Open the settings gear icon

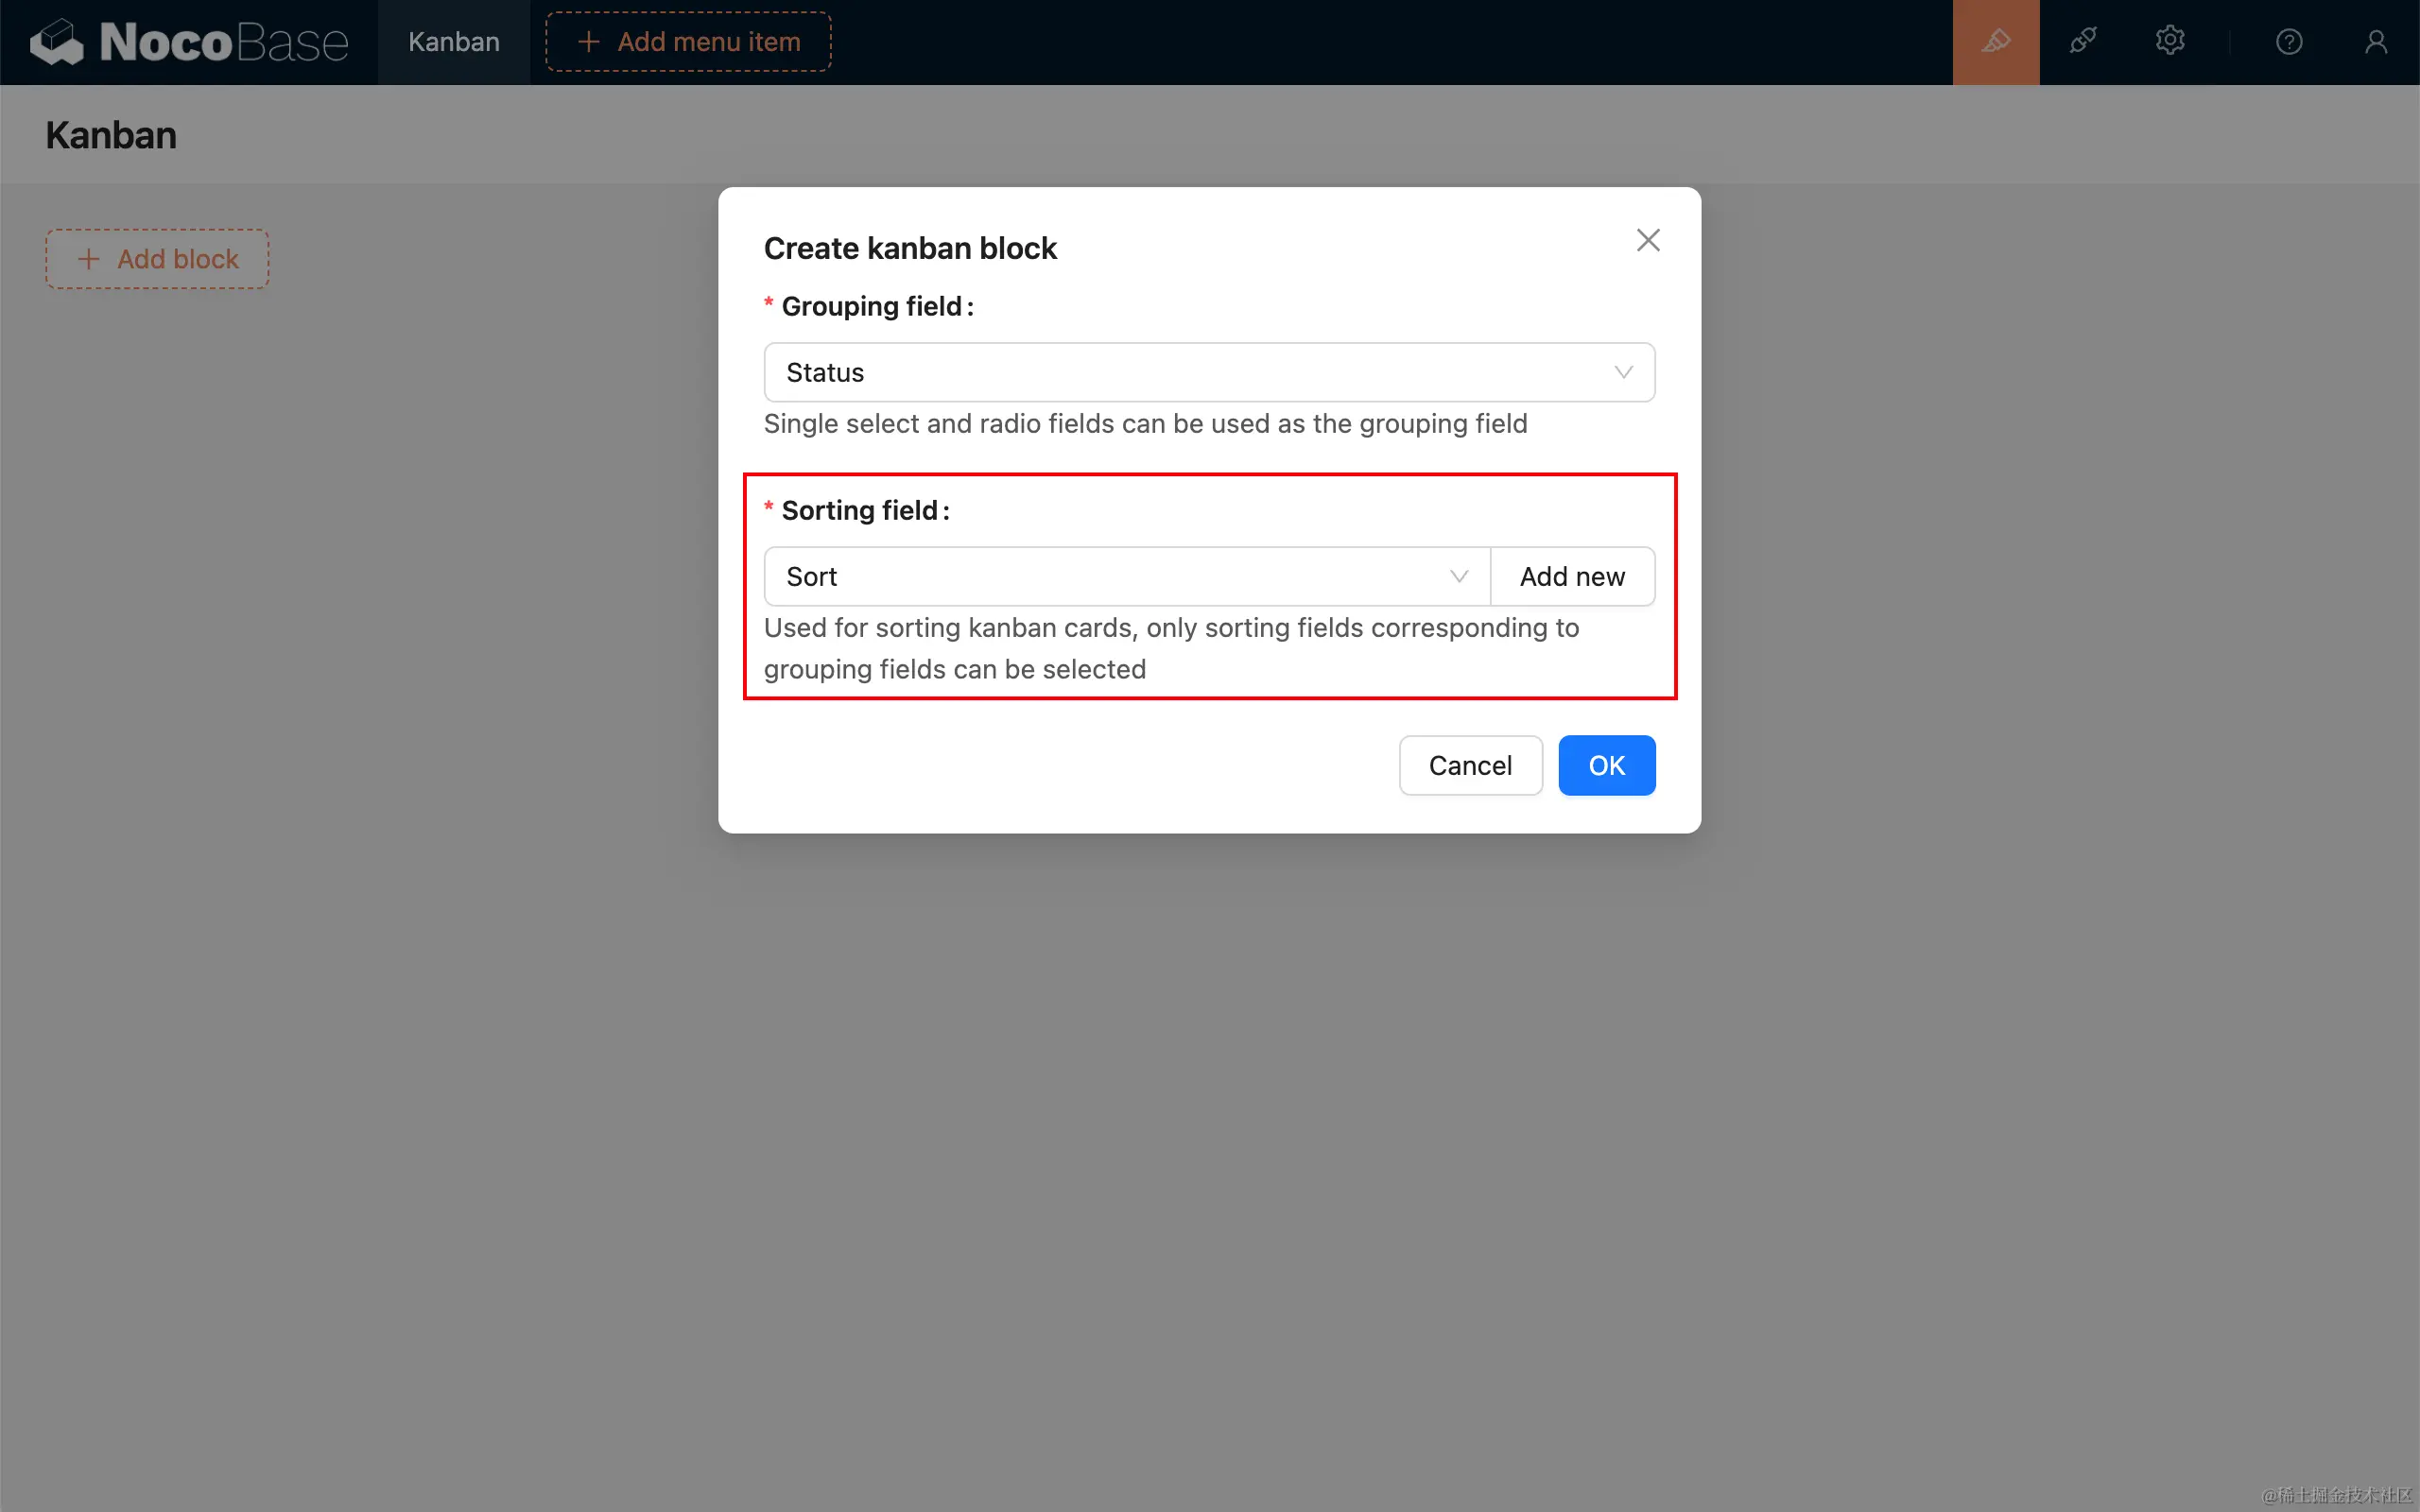(x=2169, y=42)
